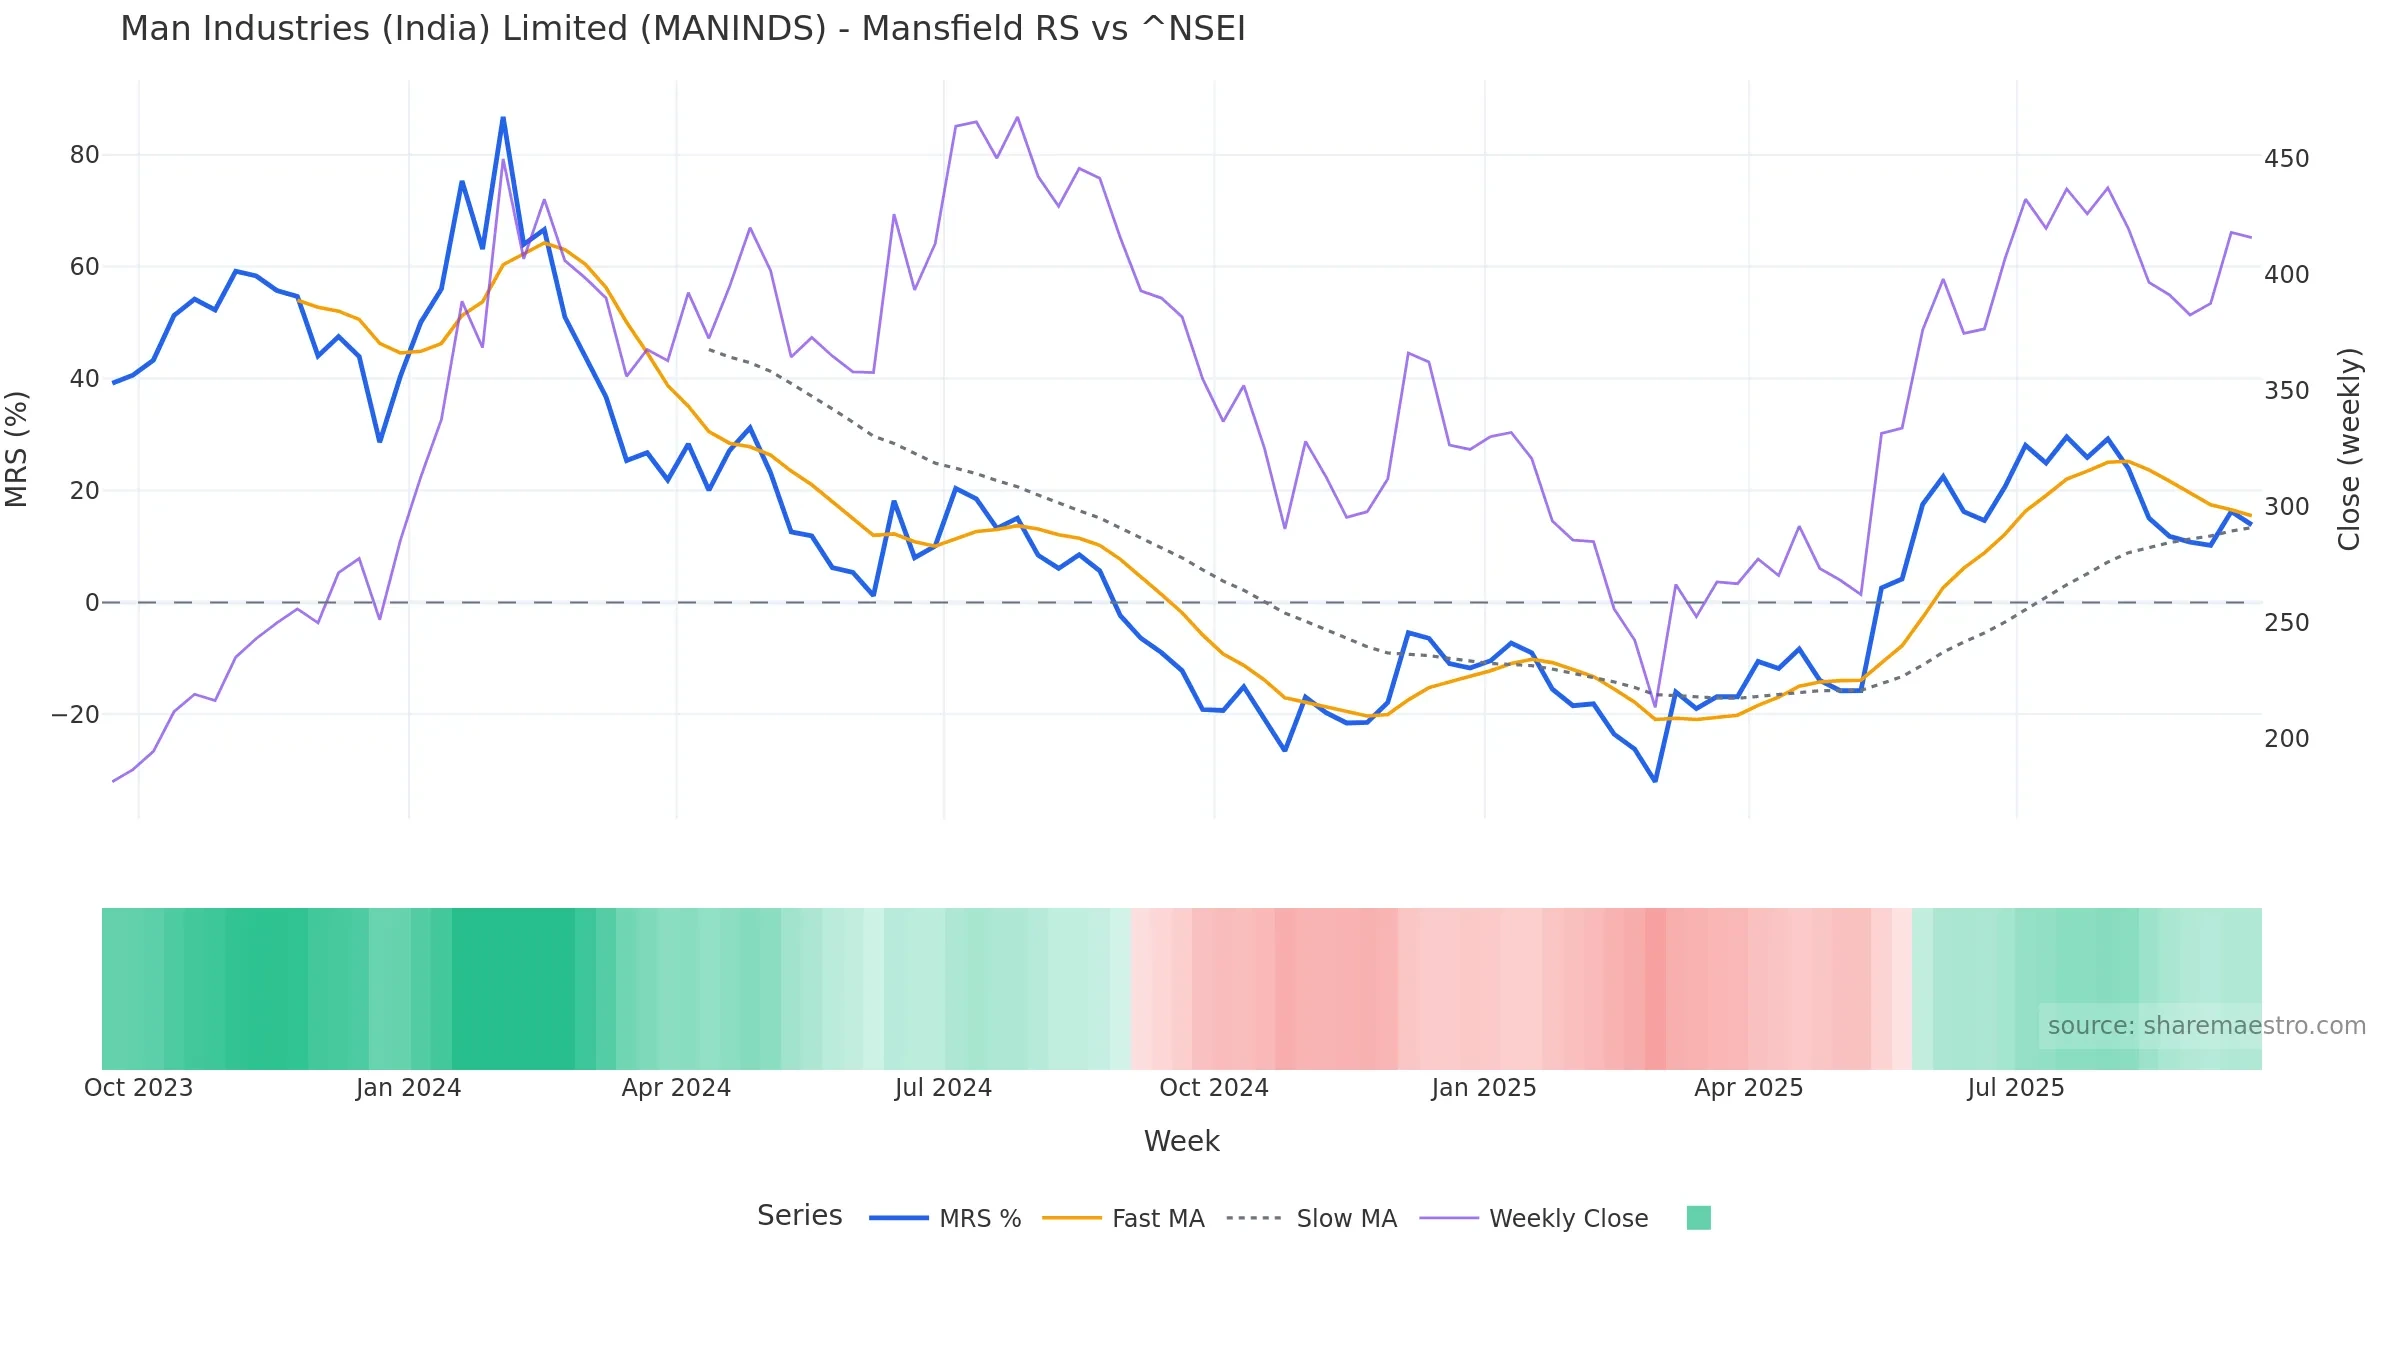Click the 80 tick on MRS axis
This screenshot has width=2400, height=1350.
pos(85,155)
